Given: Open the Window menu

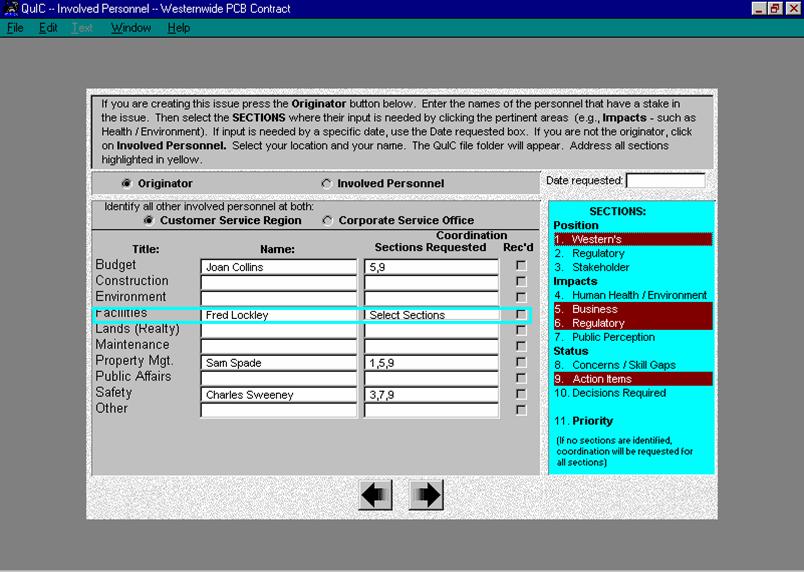Looking at the screenshot, I should pos(131,28).
